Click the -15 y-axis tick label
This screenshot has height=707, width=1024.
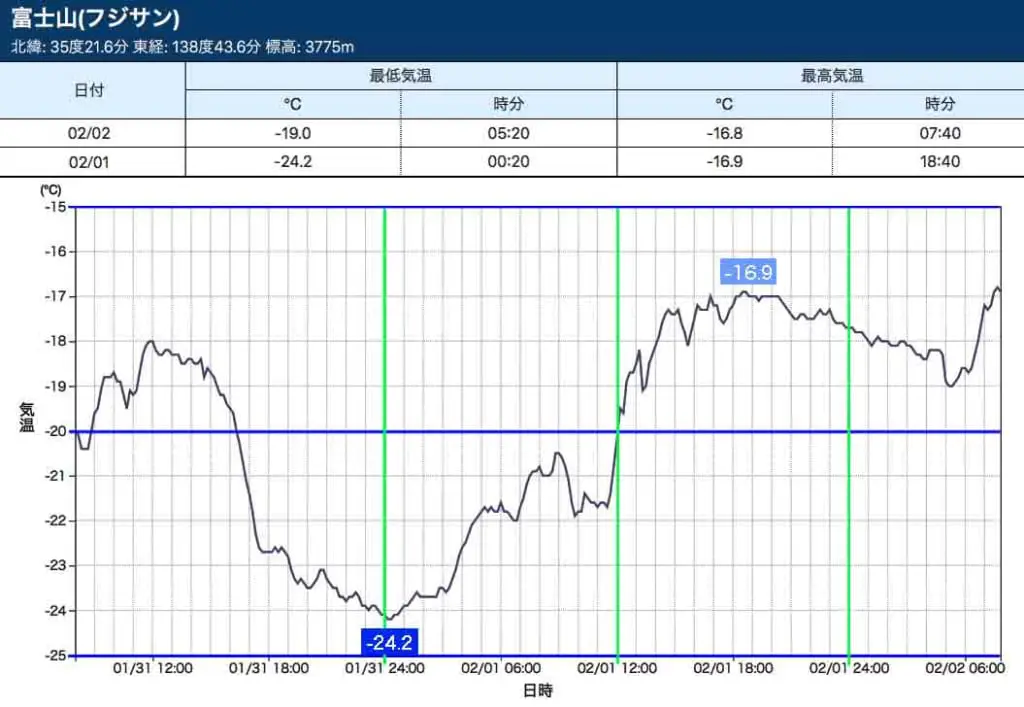tap(56, 207)
